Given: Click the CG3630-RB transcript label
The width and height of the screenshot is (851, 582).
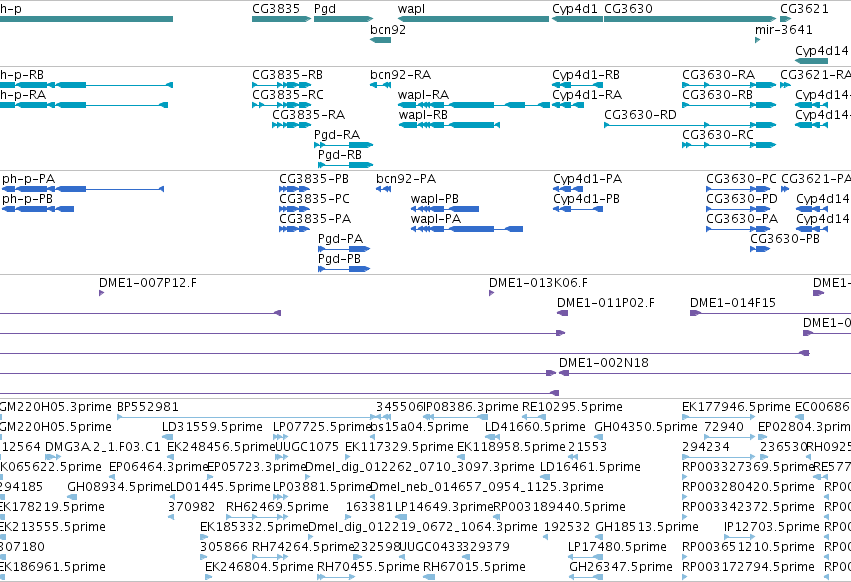Looking at the screenshot, I should click(717, 94).
